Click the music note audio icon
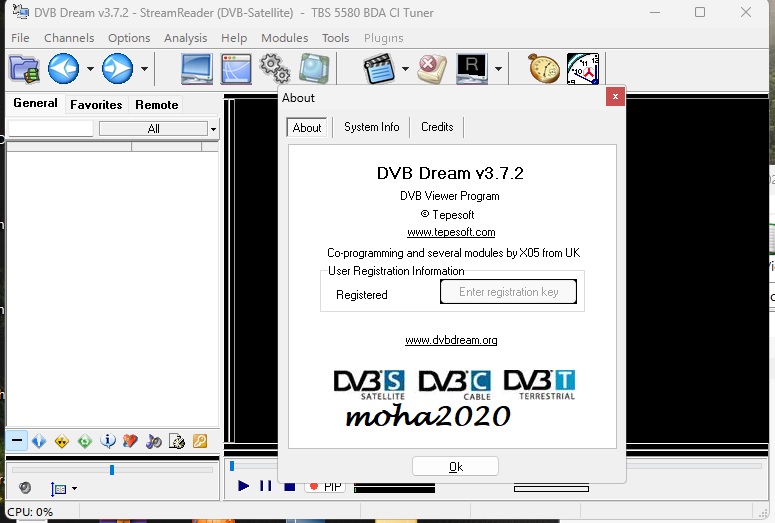The height and width of the screenshot is (523, 775). pyautogui.click(x=153, y=441)
